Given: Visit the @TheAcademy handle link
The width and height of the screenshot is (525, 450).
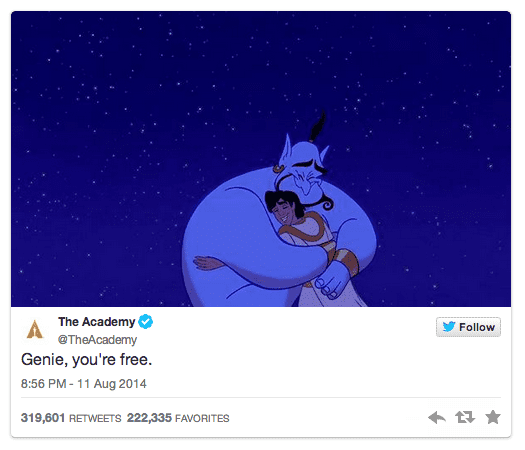Looking at the screenshot, I should pyautogui.click(x=97, y=340).
